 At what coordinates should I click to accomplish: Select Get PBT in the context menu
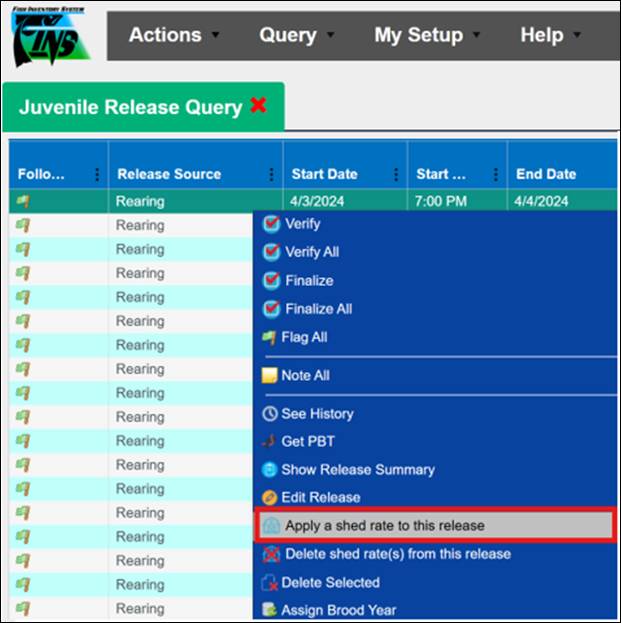[x=308, y=441]
